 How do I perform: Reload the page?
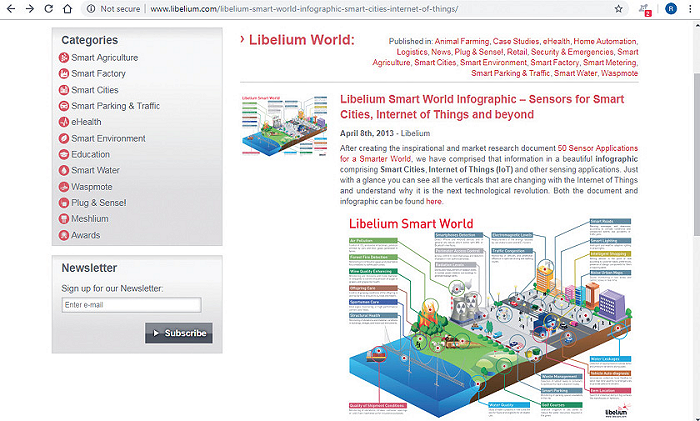point(49,9)
